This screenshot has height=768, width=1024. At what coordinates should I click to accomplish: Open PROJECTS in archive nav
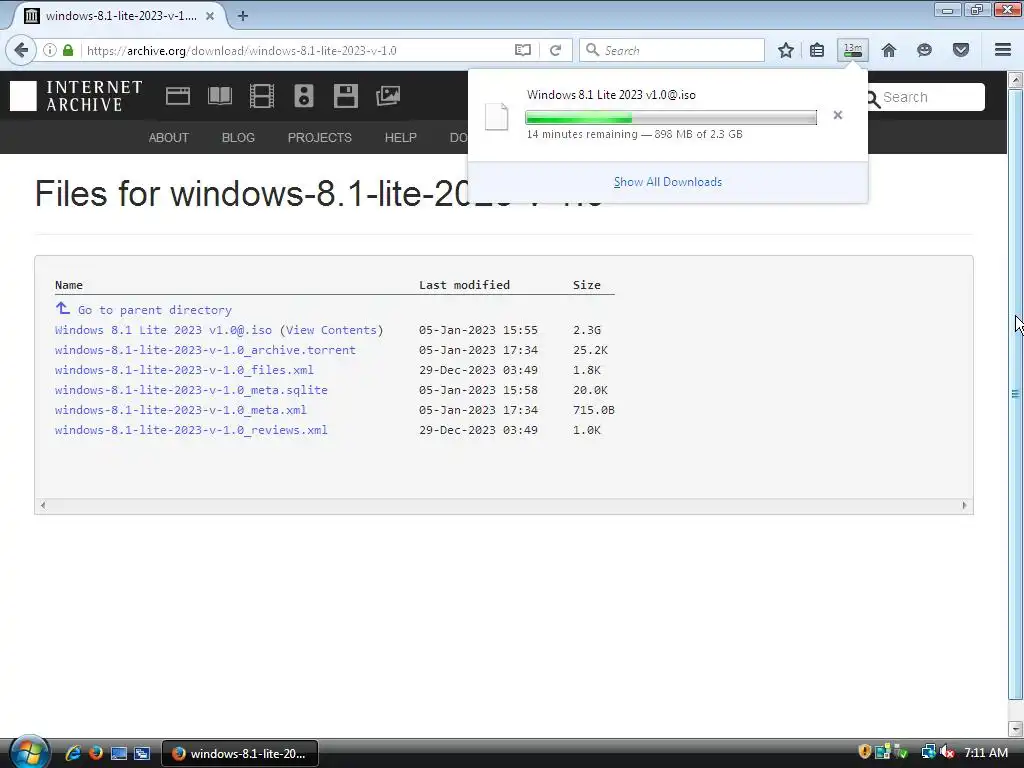click(x=320, y=138)
